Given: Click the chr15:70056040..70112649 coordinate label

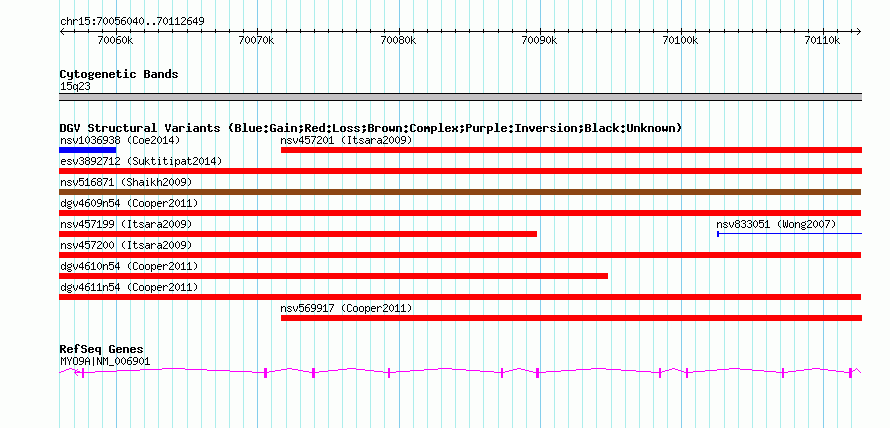Looking at the screenshot, I should point(132,22).
